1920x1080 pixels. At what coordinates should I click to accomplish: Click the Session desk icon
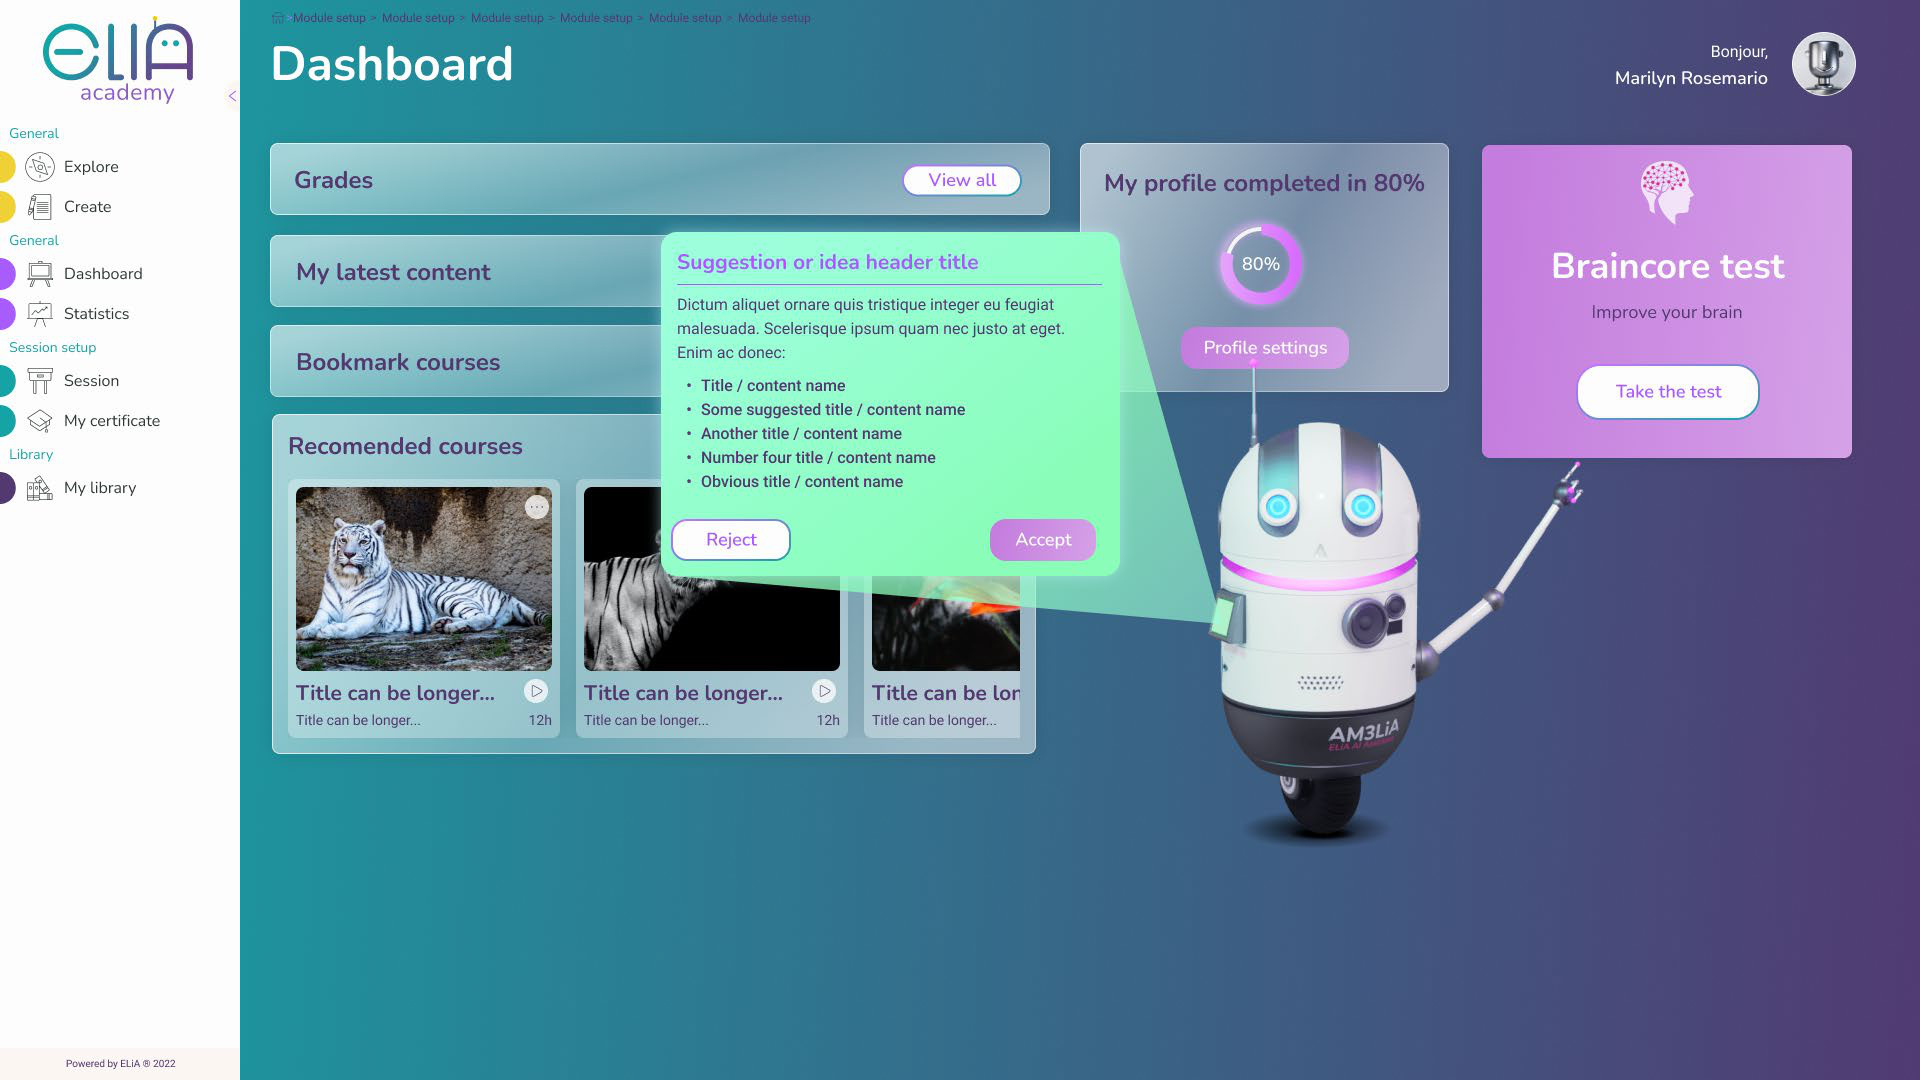[x=40, y=381]
